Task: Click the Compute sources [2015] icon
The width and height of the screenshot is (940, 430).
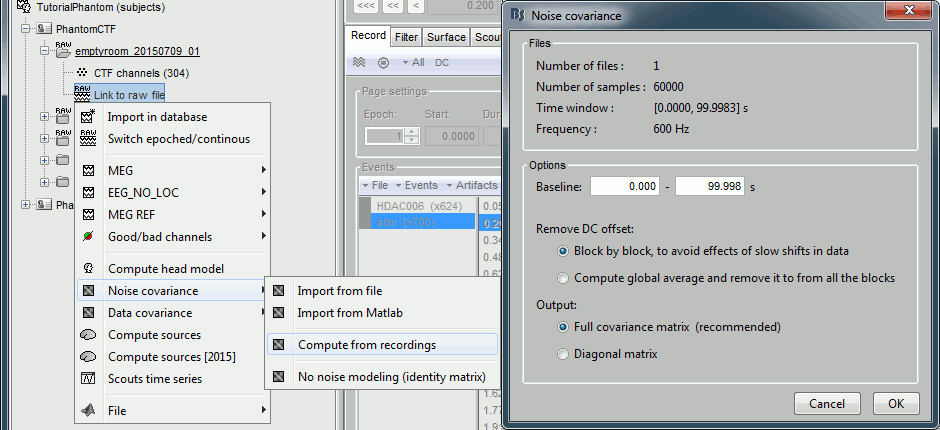Action: click(89, 357)
